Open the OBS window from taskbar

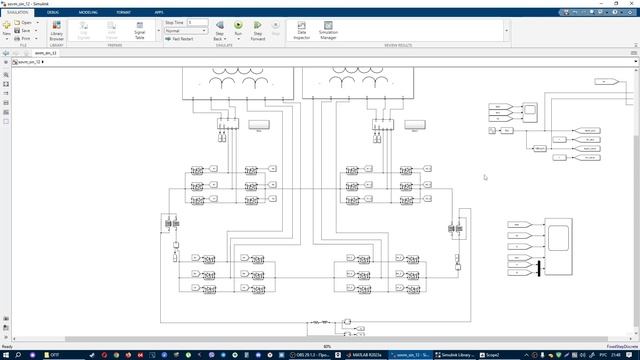click(x=309, y=355)
